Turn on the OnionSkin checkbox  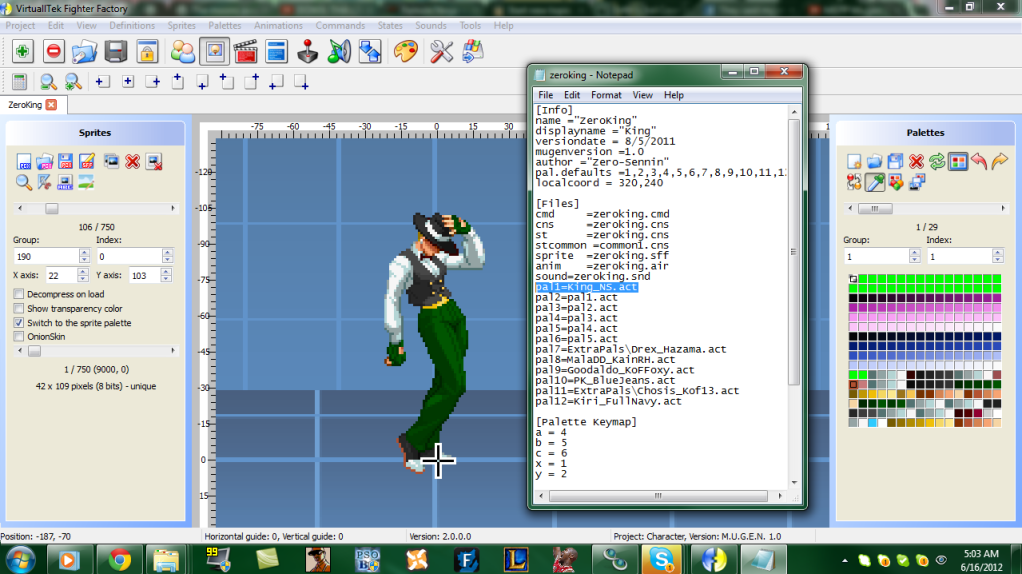[19, 337]
